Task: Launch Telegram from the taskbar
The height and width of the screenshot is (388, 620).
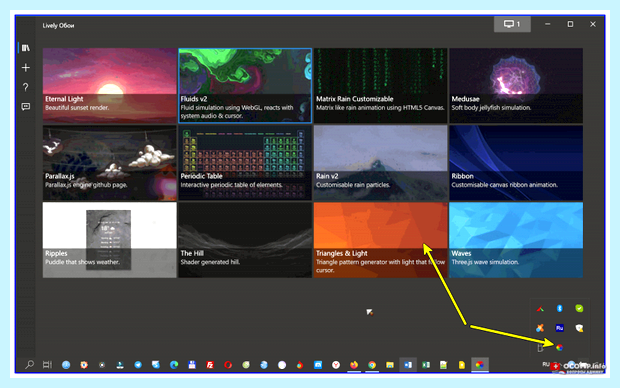Action: (x=138, y=365)
